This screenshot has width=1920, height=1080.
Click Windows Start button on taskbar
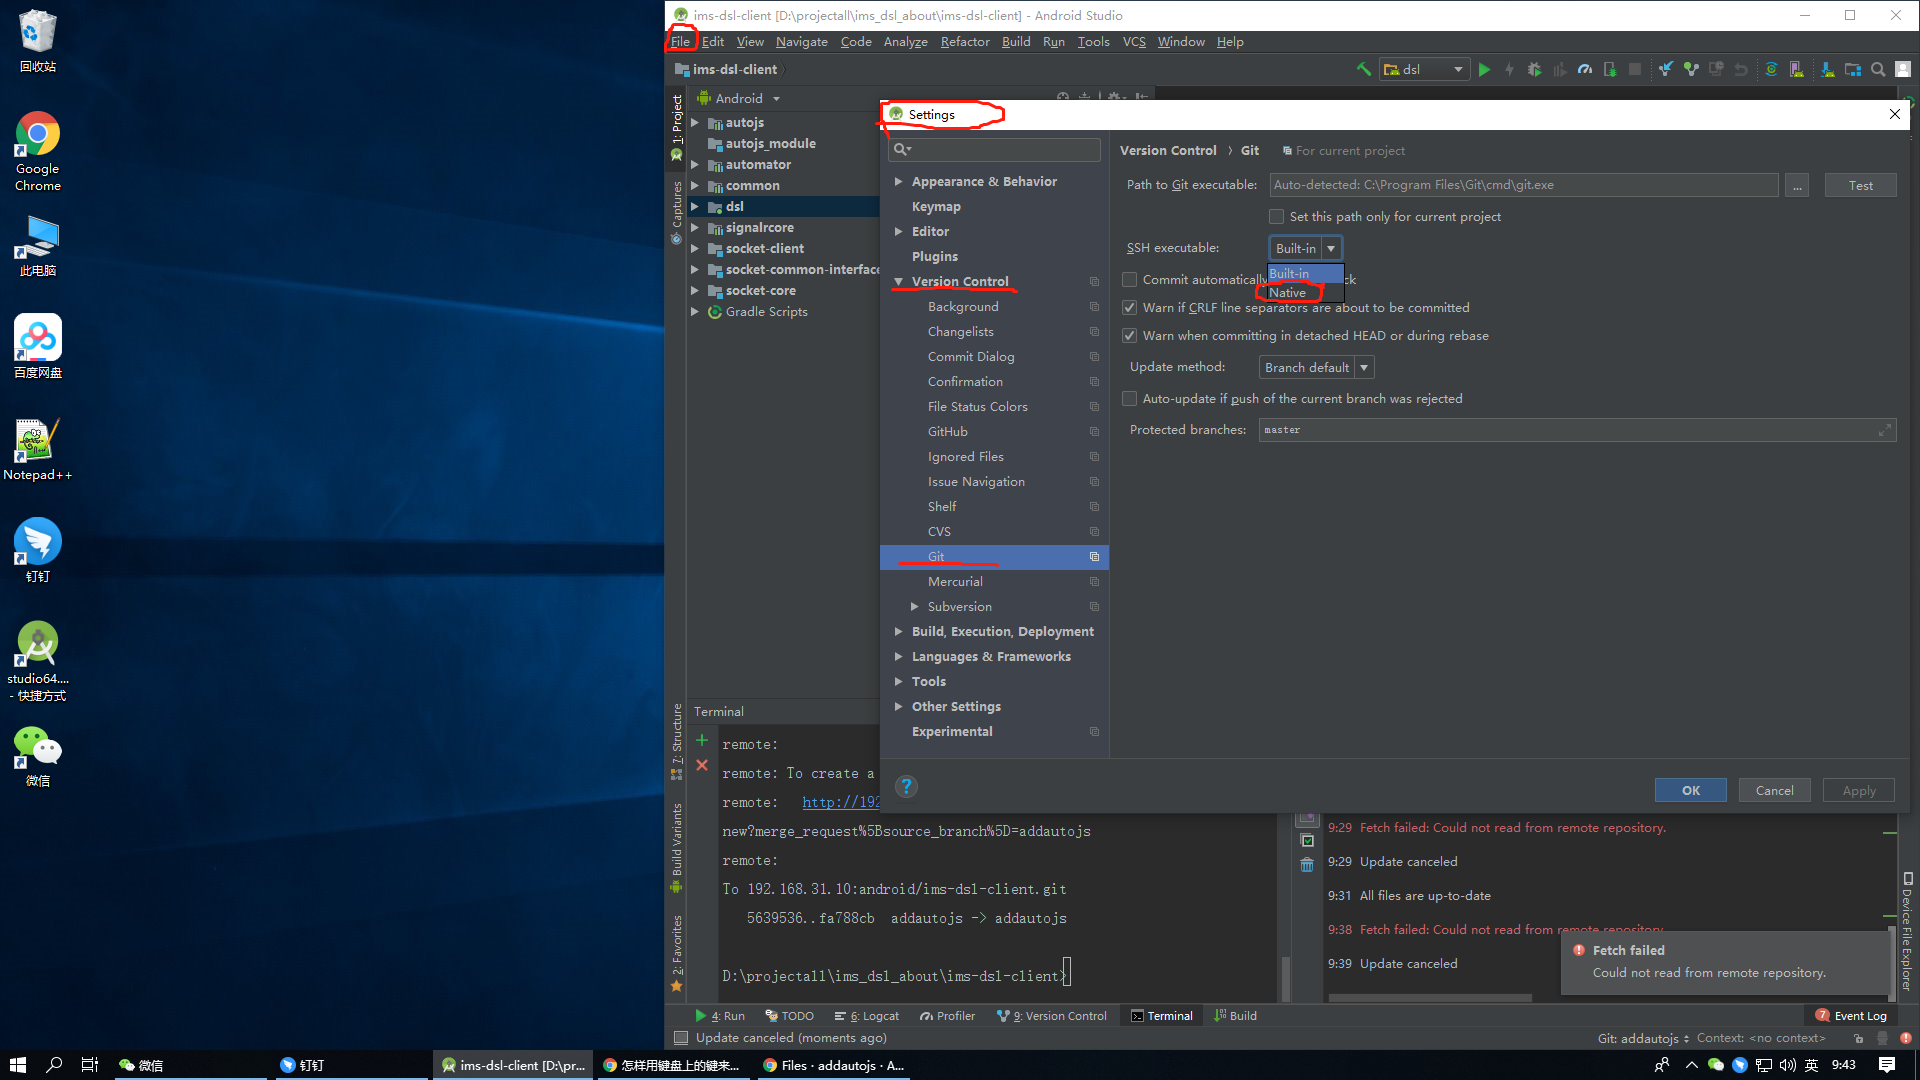[18, 1065]
